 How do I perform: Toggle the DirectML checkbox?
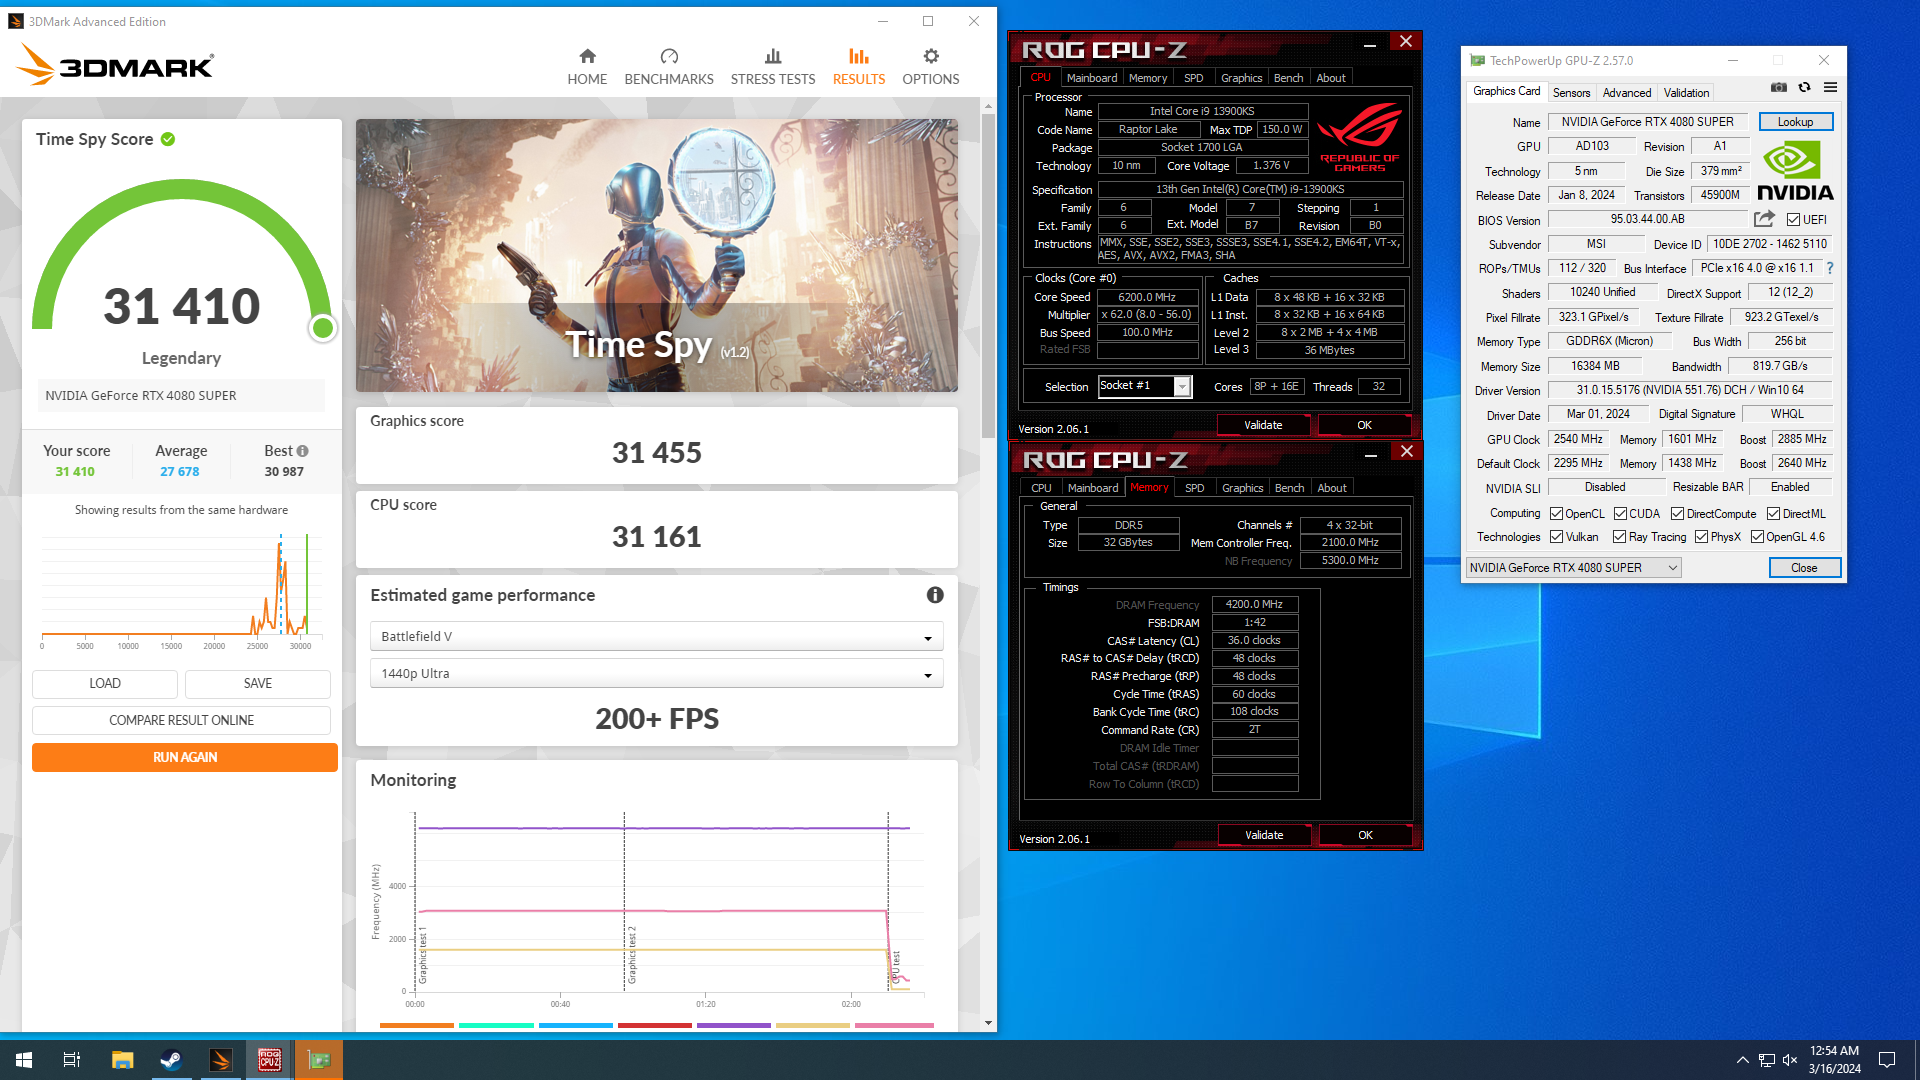(x=1773, y=514)
